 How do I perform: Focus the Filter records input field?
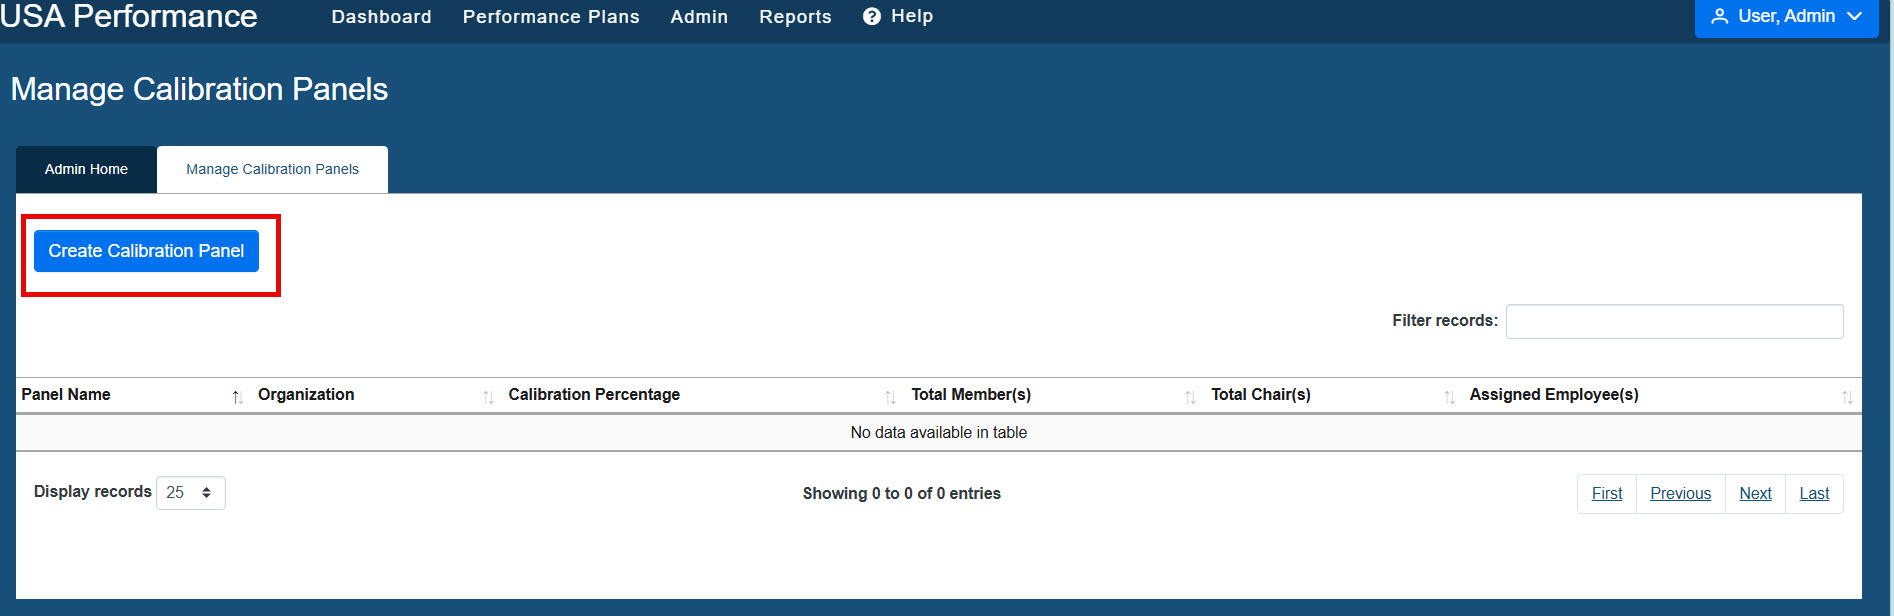1674,321
